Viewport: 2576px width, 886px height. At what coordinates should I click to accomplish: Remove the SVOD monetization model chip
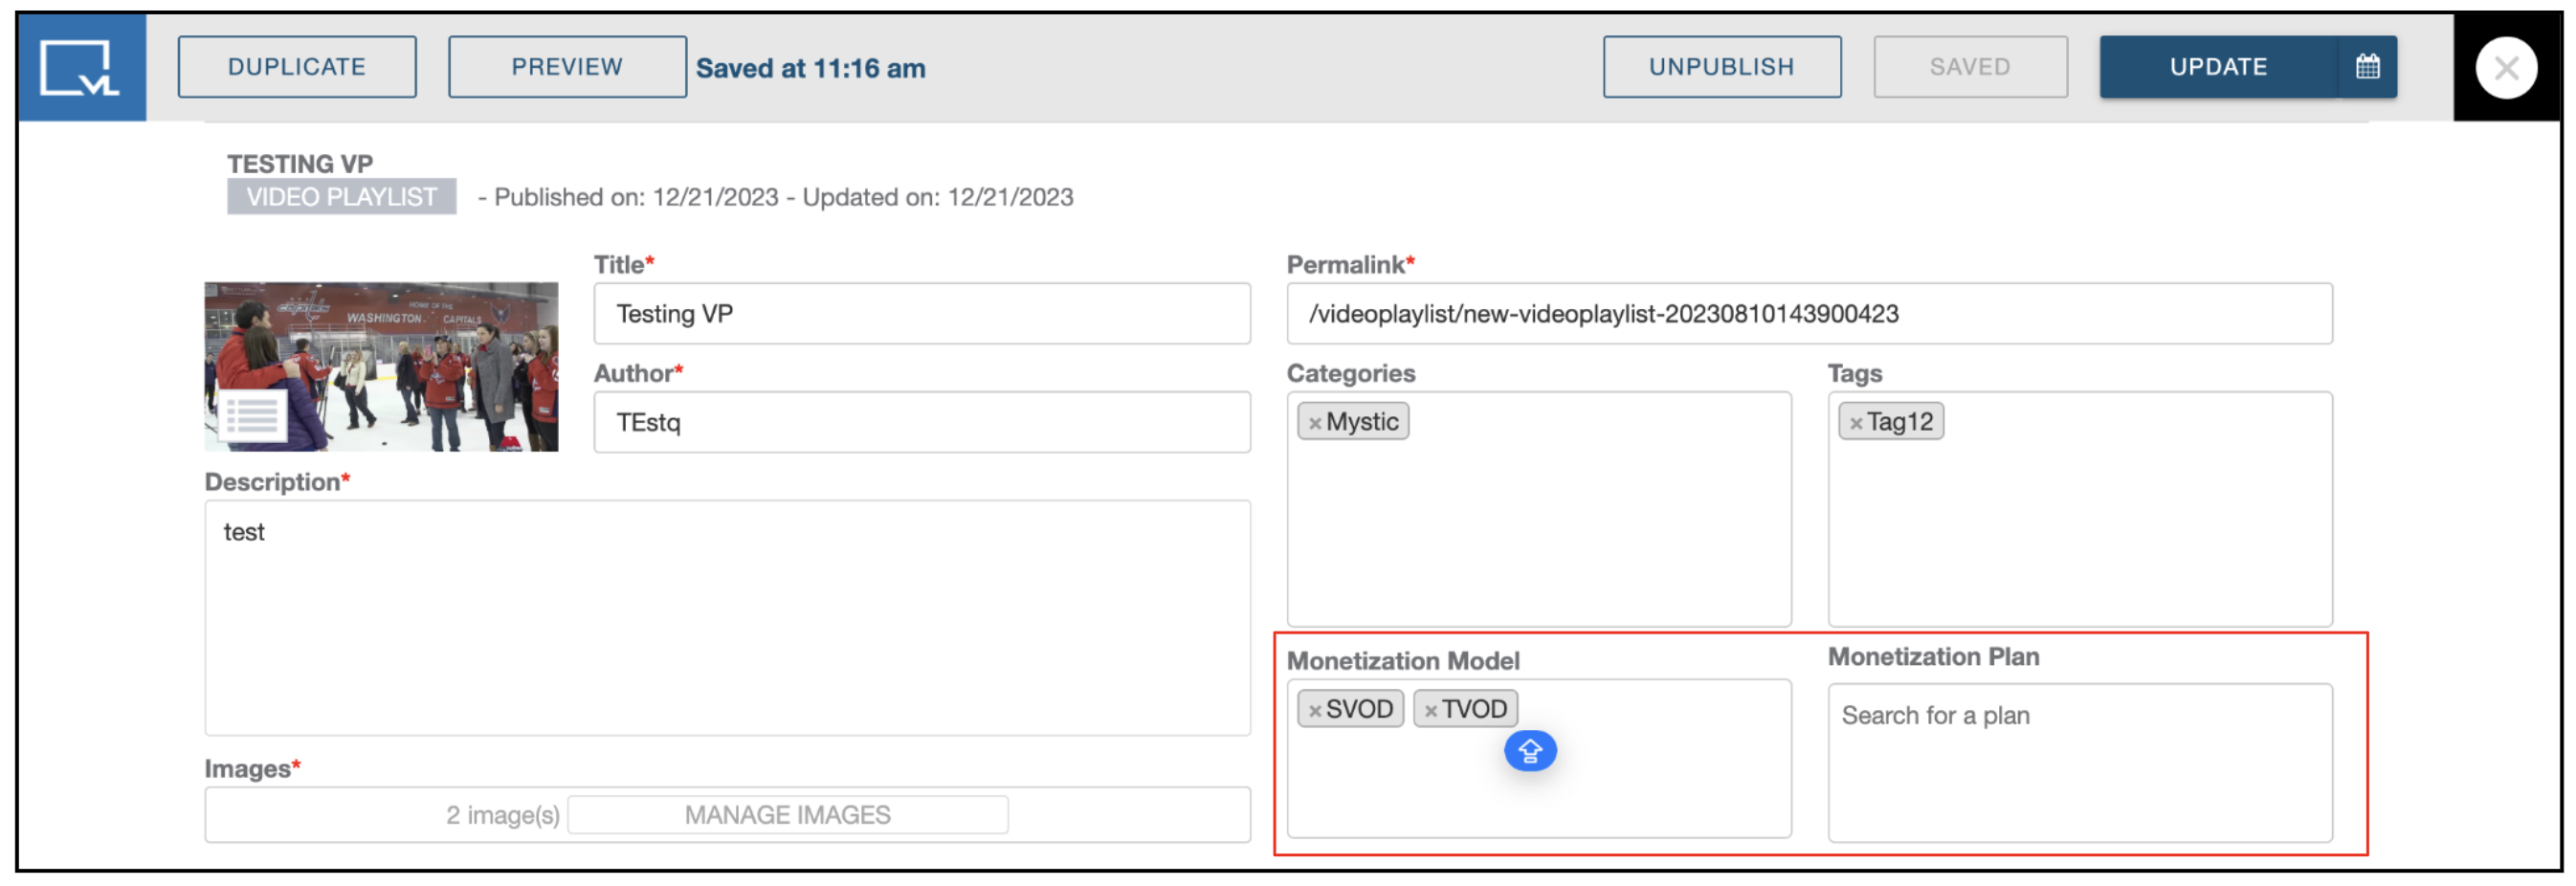coord(1315,711)
